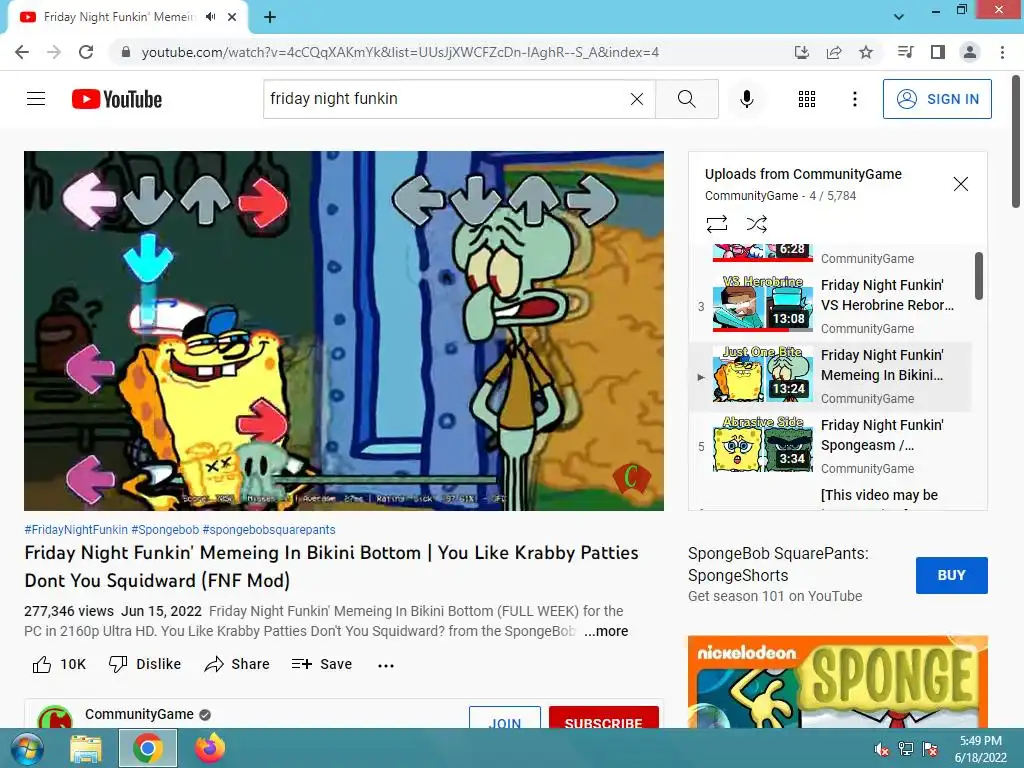Open the Nickelodeon SpongeBob banner
The image size is (1024, 768).
point(837,682)
